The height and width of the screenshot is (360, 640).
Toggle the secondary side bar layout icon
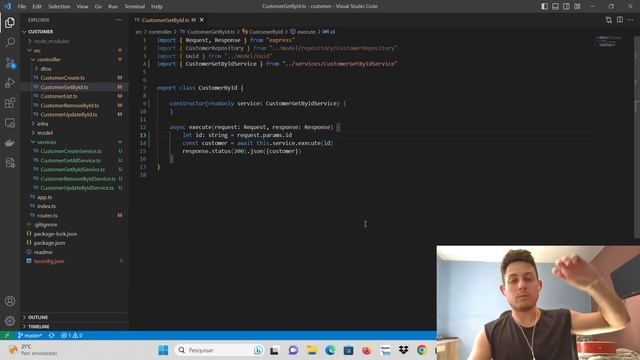pos(566,7)
